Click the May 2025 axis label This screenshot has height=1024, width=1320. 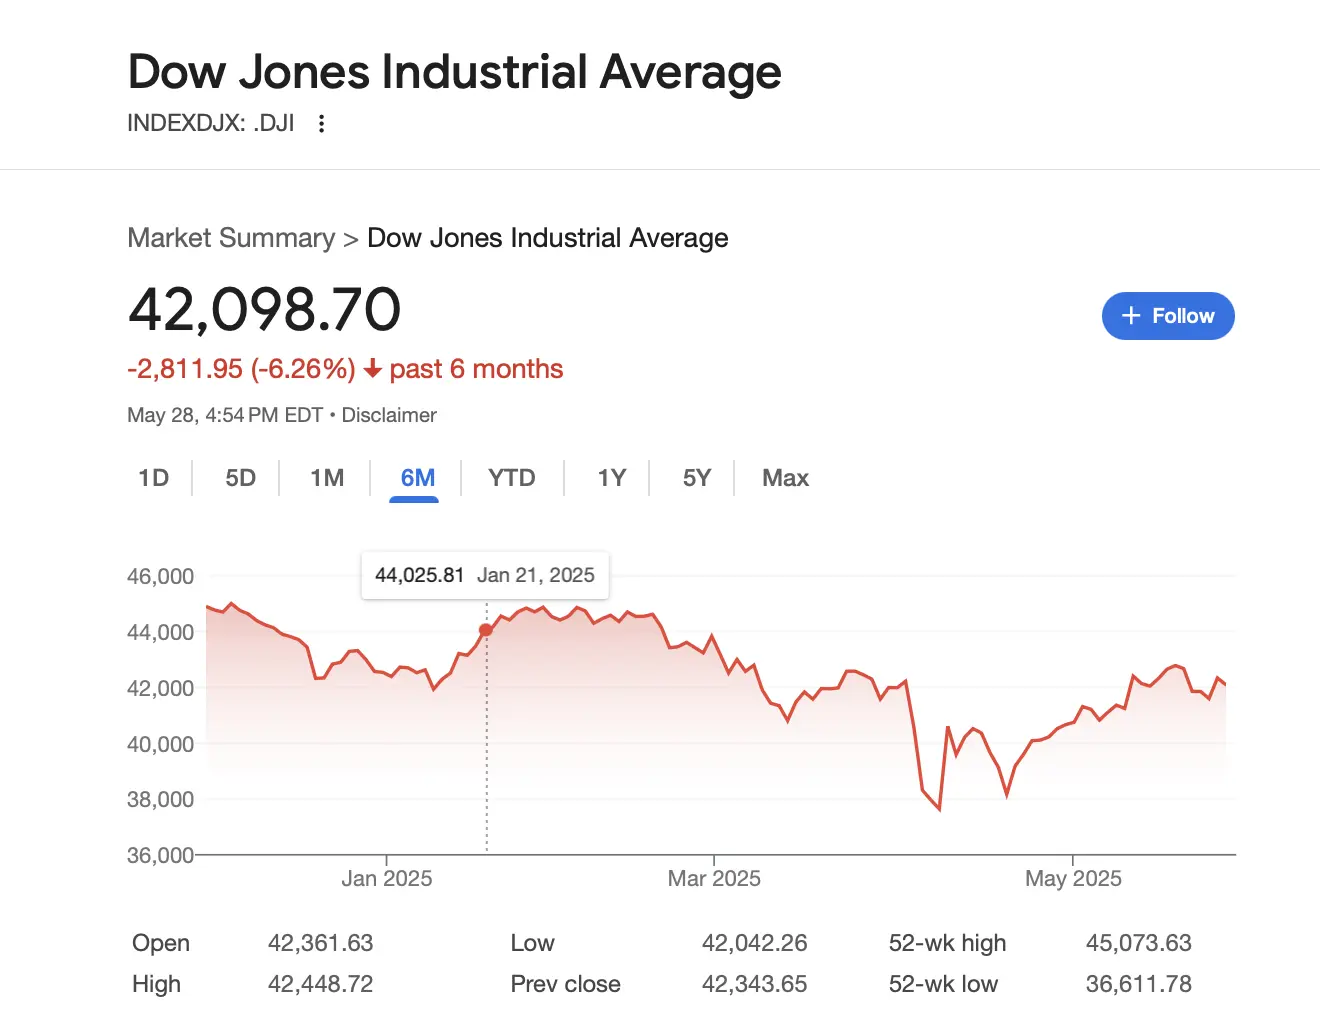click(x=1073, y=879)
